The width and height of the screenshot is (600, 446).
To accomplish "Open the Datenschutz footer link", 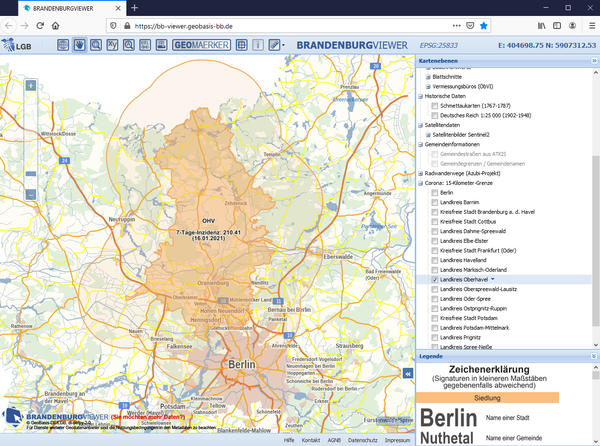I will [362, 440].
